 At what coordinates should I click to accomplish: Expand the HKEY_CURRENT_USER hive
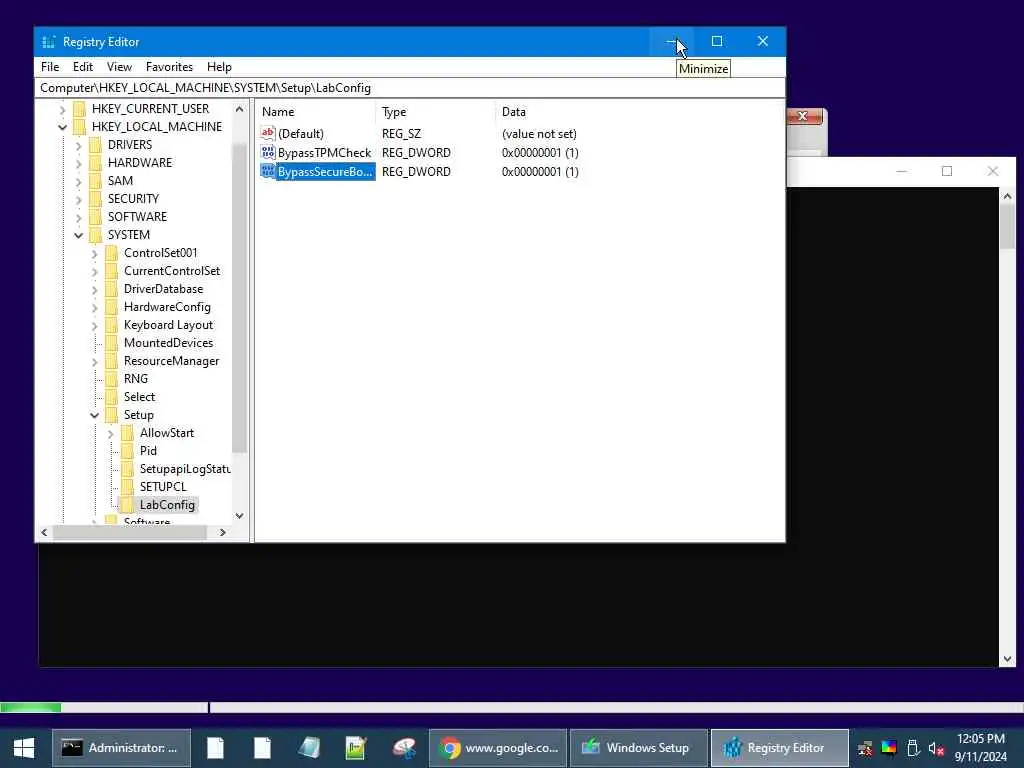(x=63, y=109)
